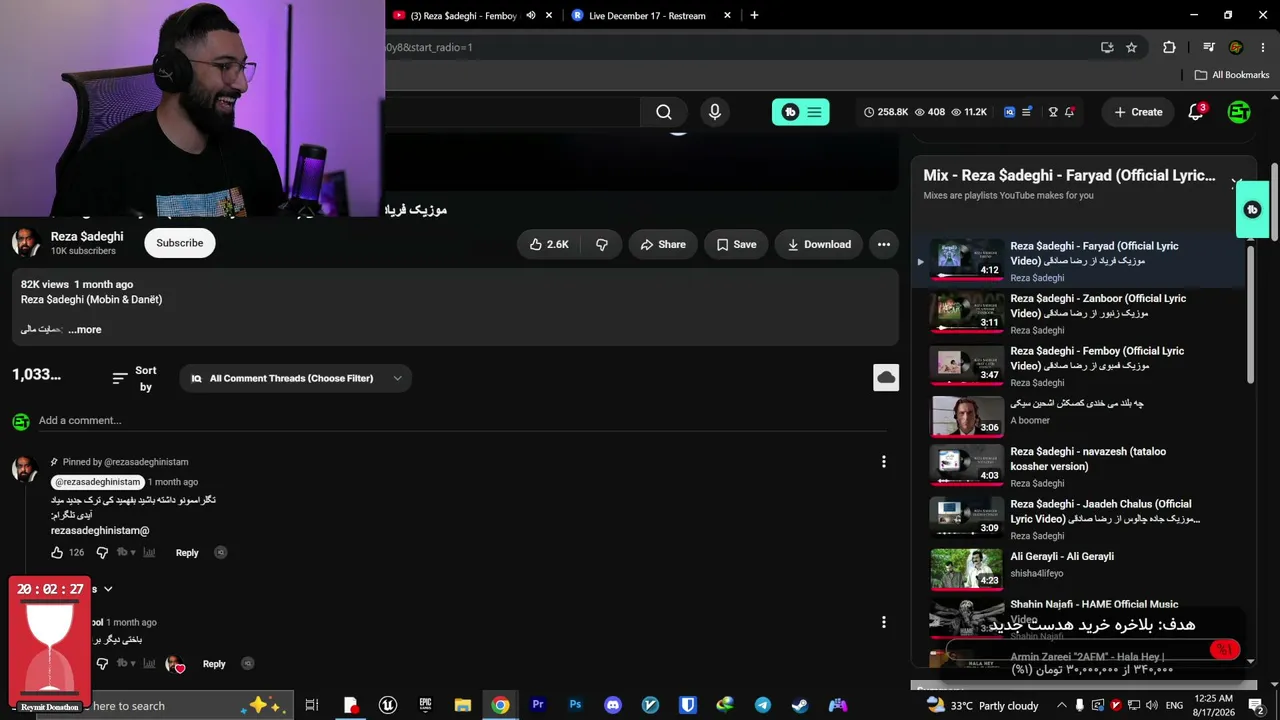
Task: Close the Reza $adeghi - Femboy tab
Action: [x=549, y=15]
